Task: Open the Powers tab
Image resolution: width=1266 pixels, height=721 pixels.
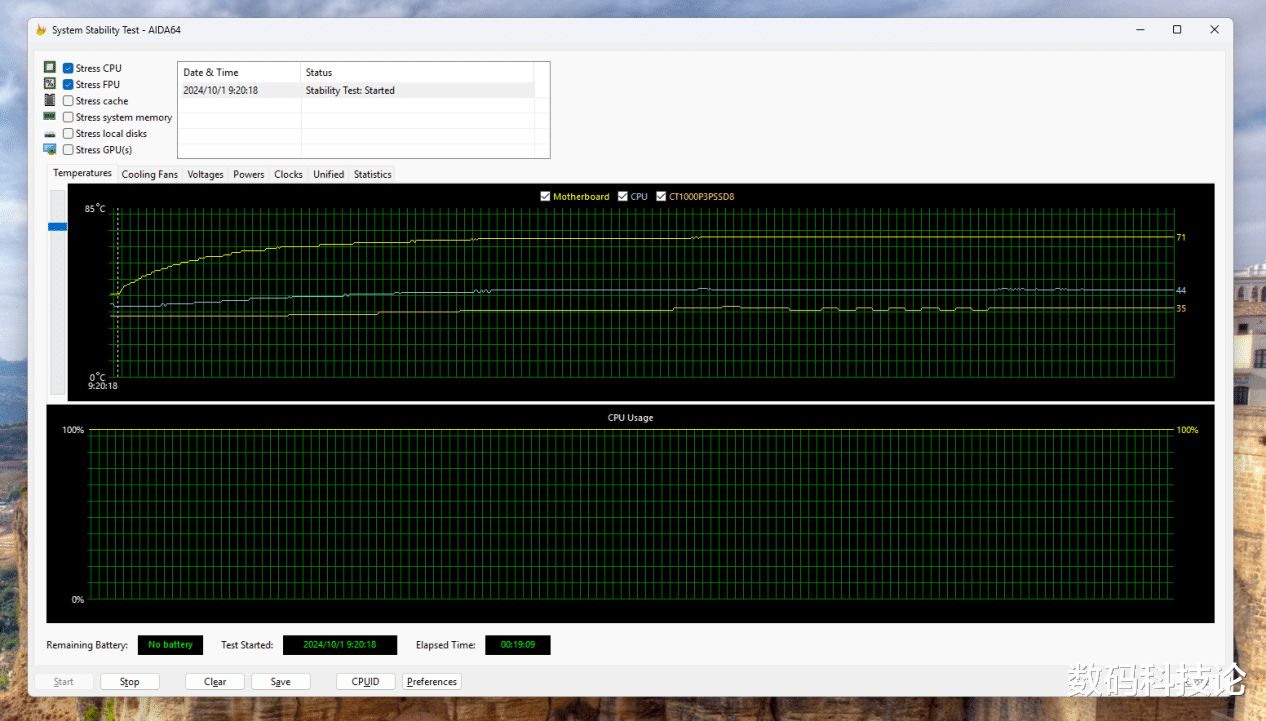Action: [x=249, y=174]
